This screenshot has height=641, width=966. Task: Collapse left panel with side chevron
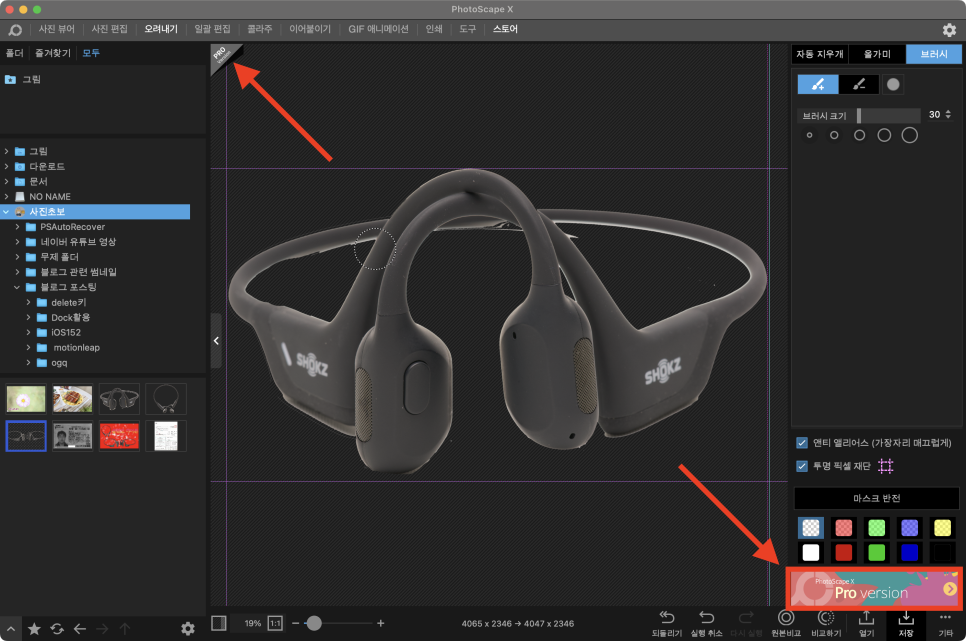[216, 341]
